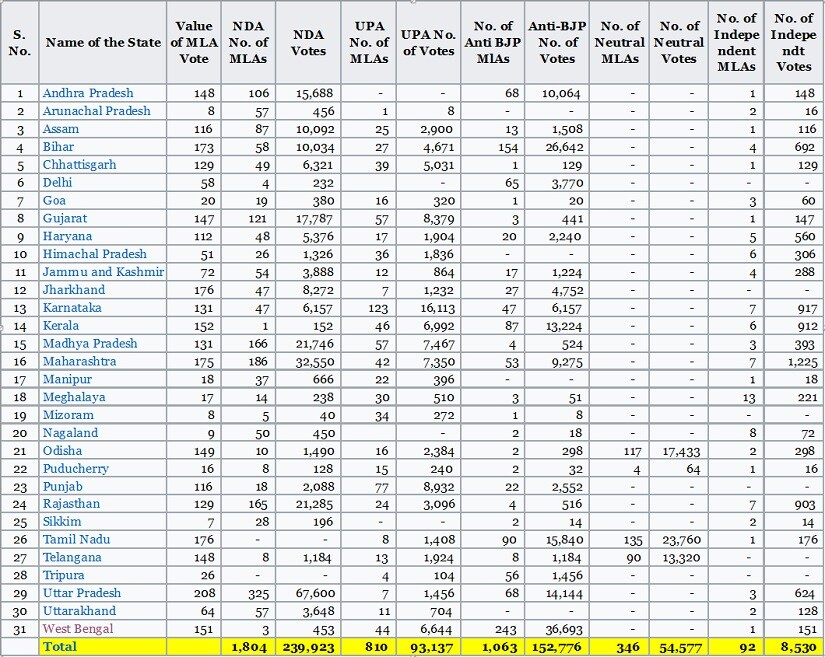825x657 pixels.
Task: Select the Anti-BJP votes total 152,776
Action: coord(557,648)
